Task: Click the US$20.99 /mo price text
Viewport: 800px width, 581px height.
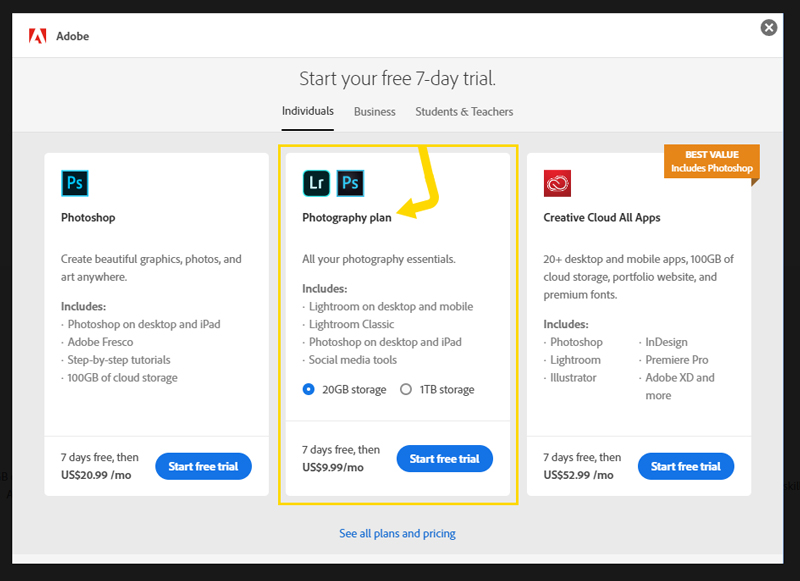Action: (x=96, y=475)
